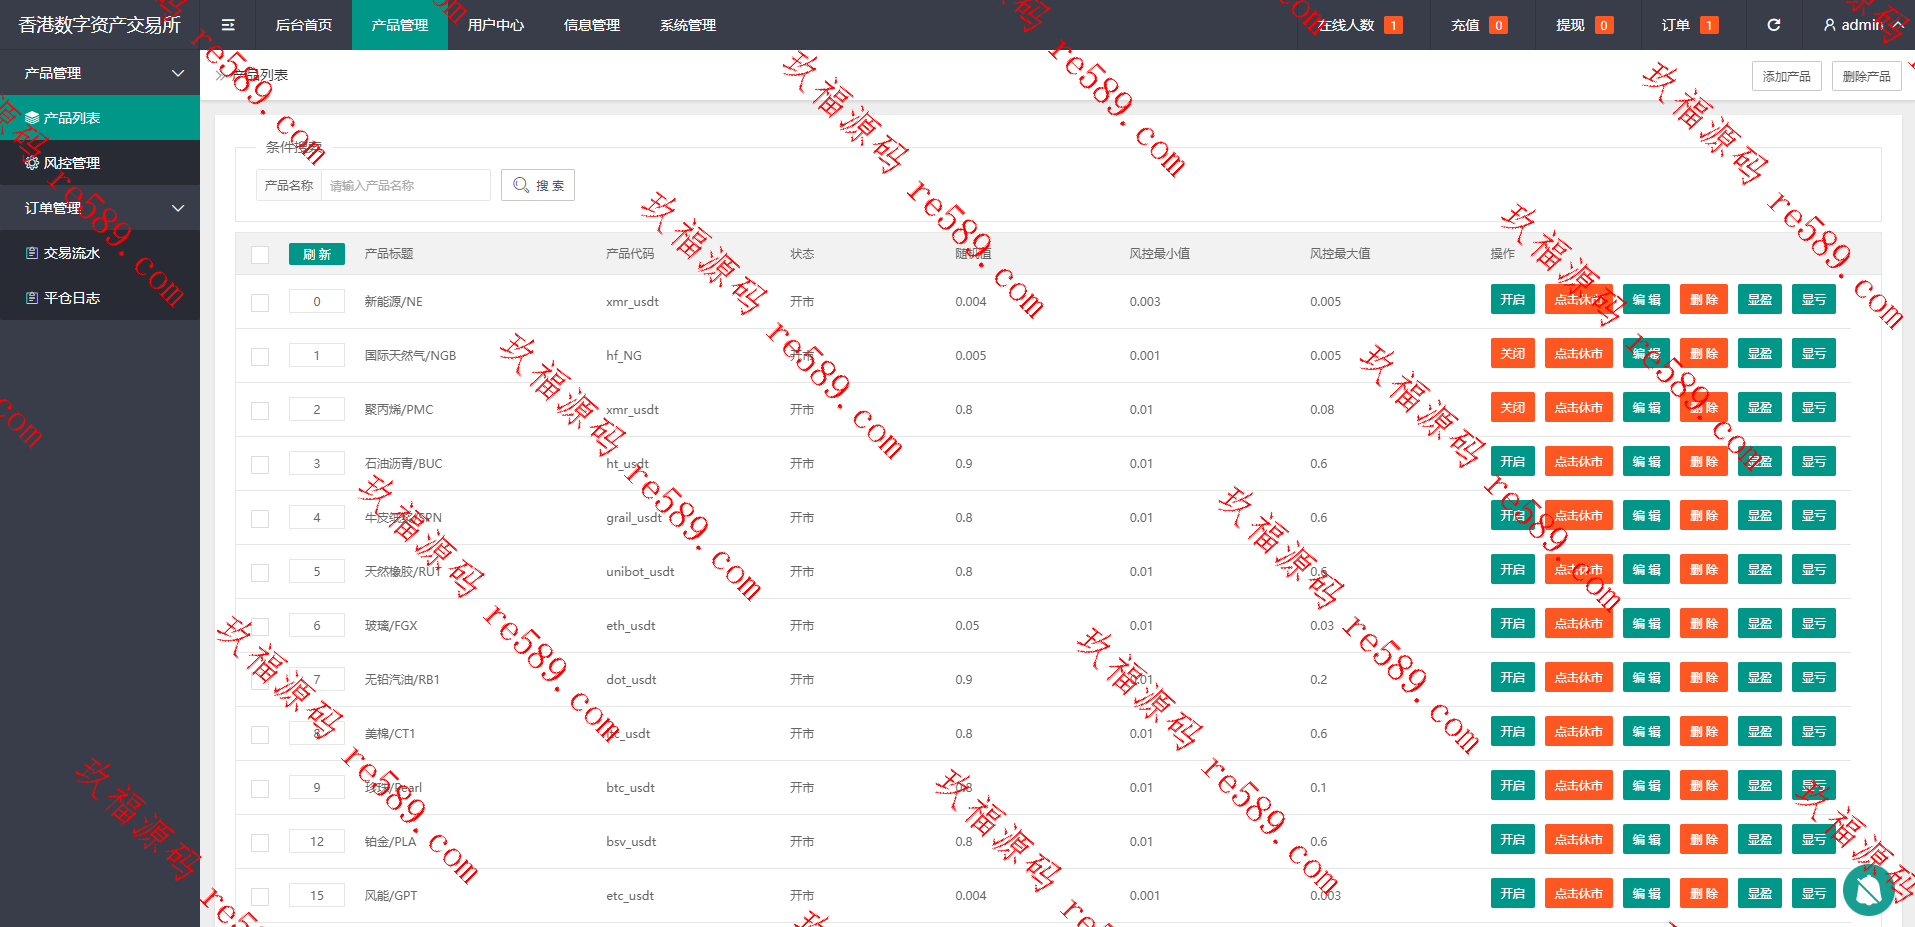This screenshot has height=927, width=1915.
Task: Open 平仓日志 in the sidebar
Action: (100, 298)
